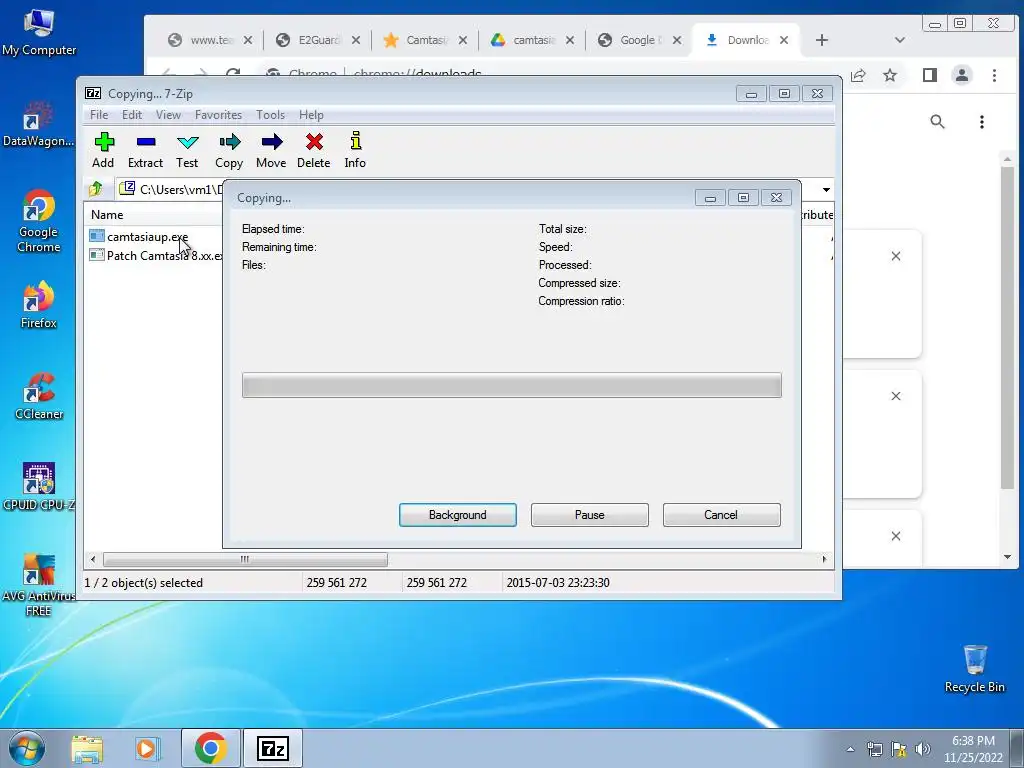Screen dimensions: 1024x768
Task: Open the Windows Start menu
Action: pos(27,748)
